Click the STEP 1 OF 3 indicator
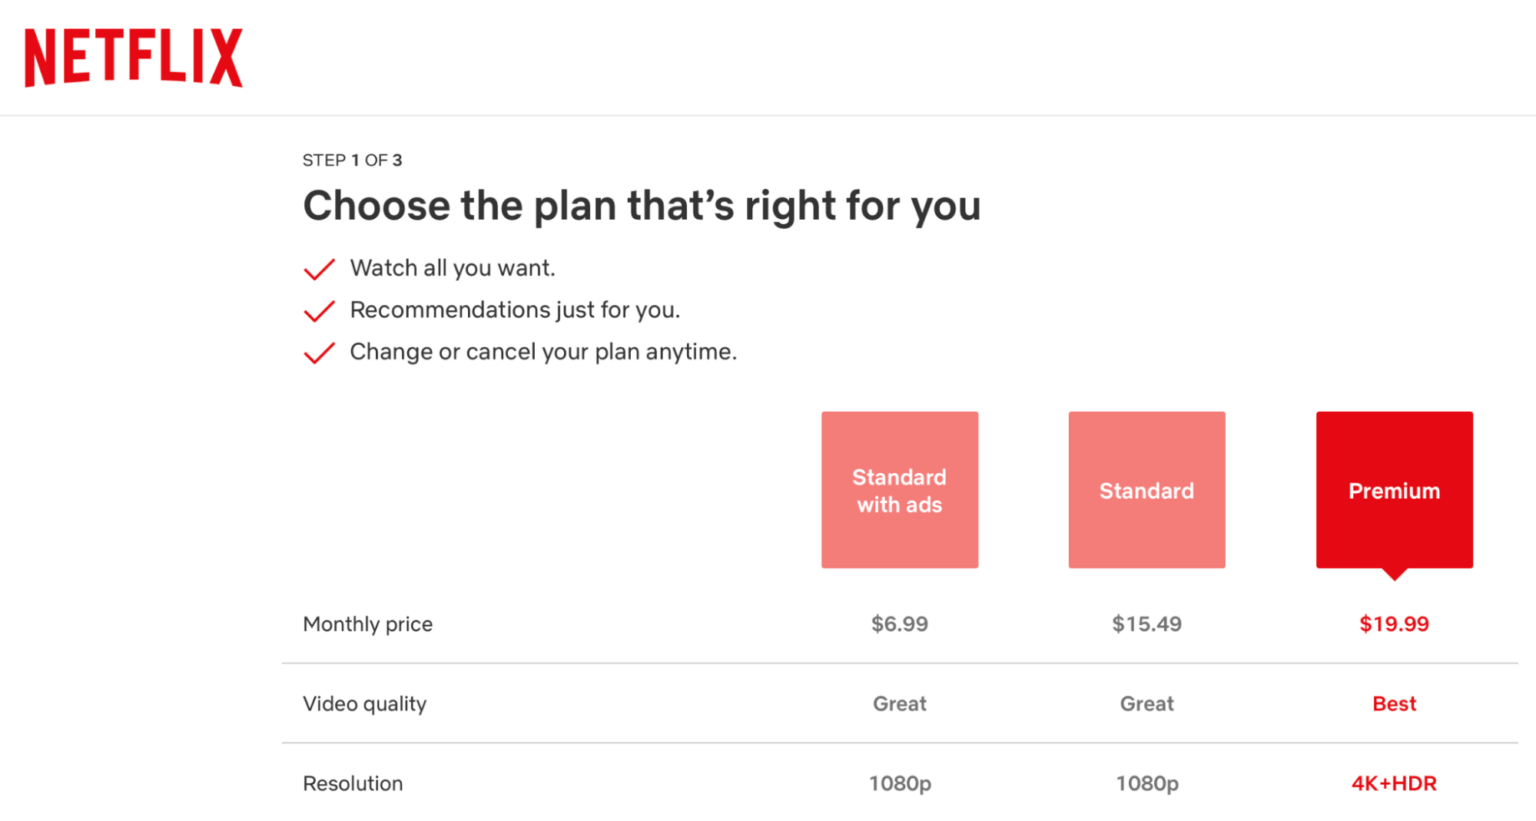This screenshot has height=821, width=1536. 351,159
